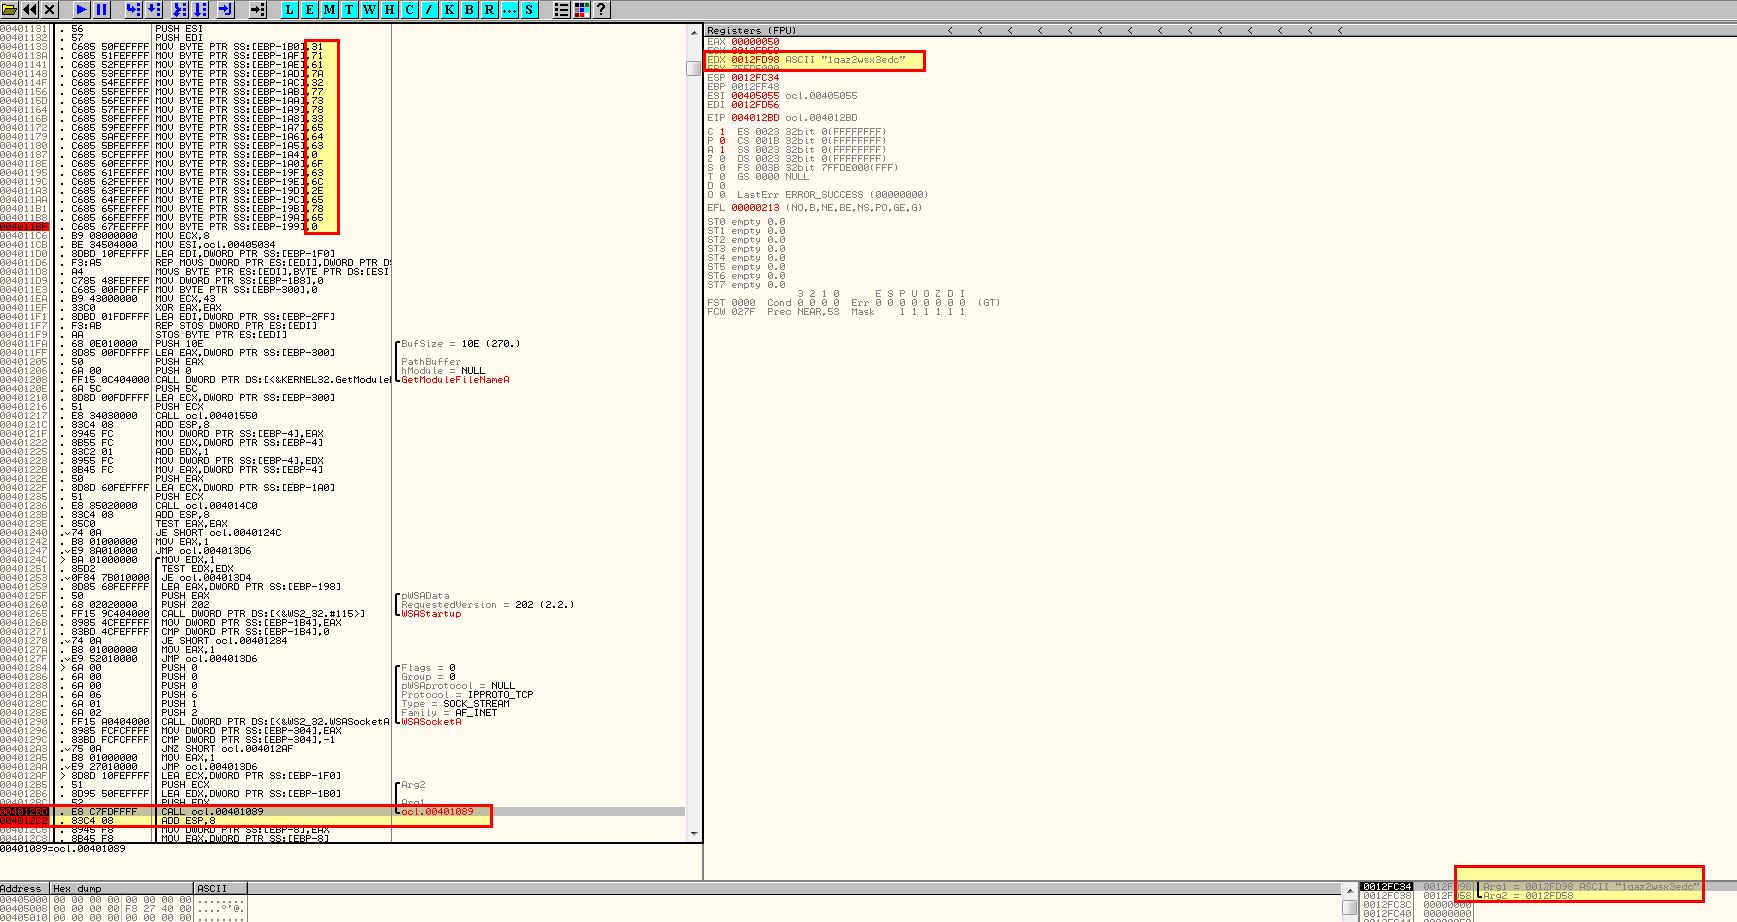Viewport: 1737px width, 922px height.
Task: Open the Appearance color options icon
Action: 582,9
